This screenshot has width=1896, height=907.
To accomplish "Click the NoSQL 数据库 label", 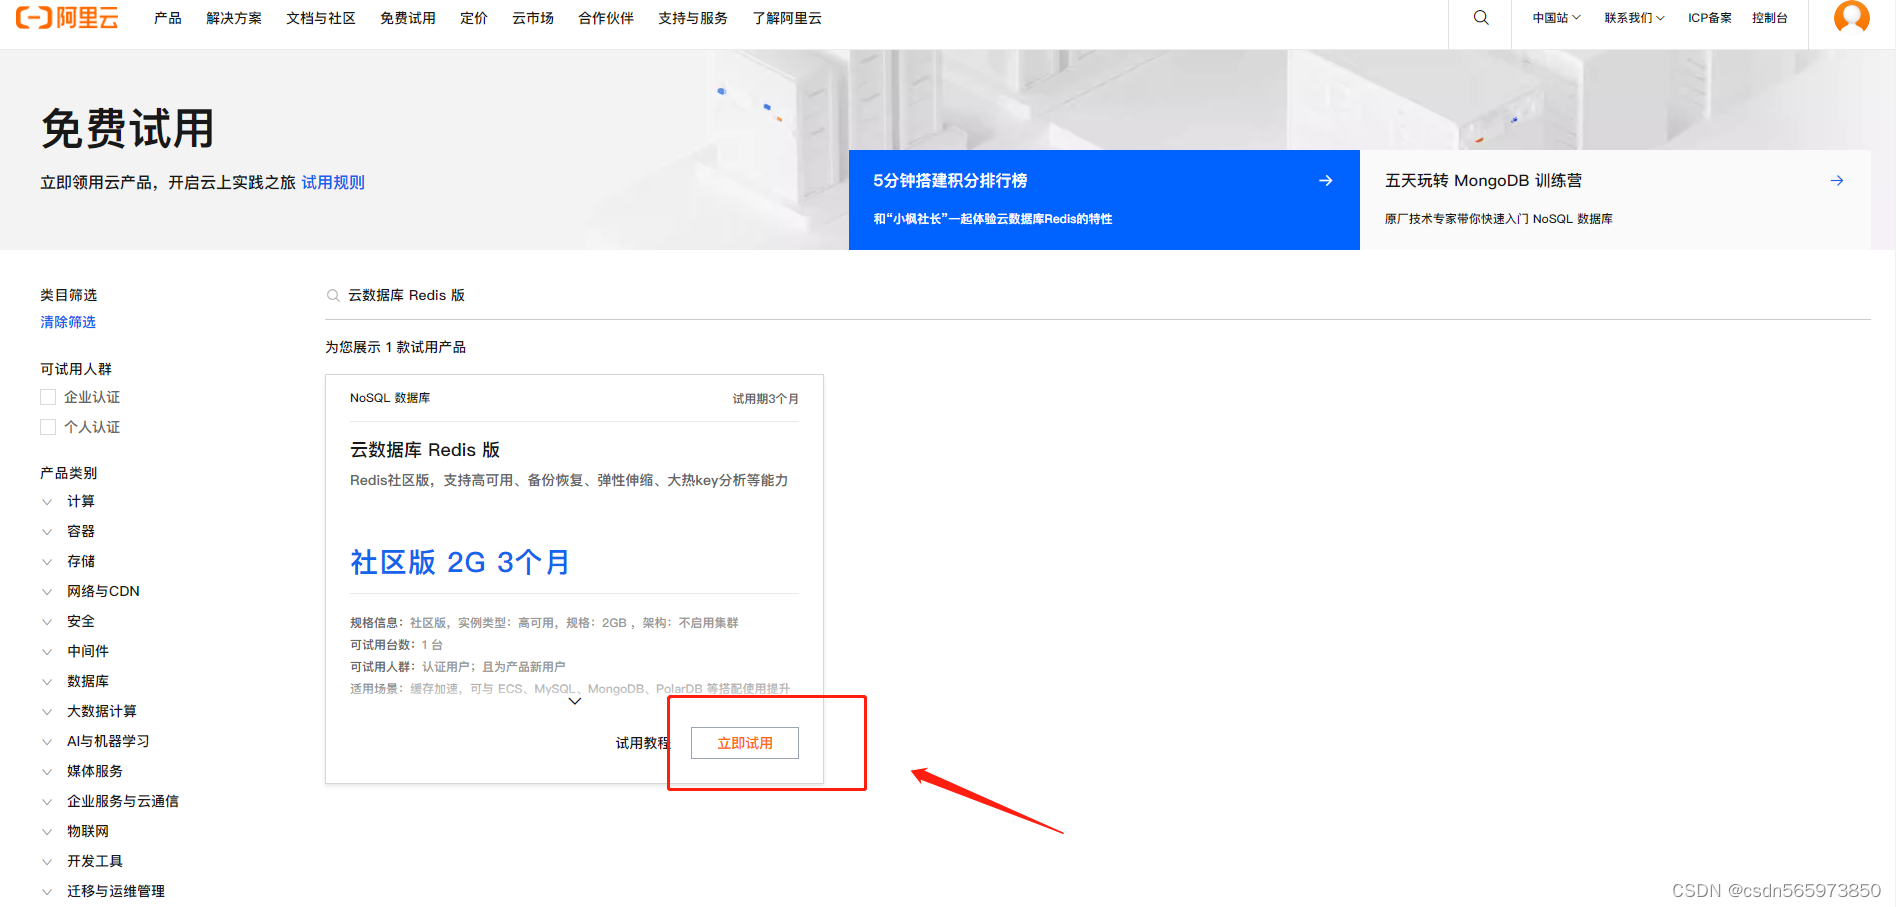I will pos(390,398).
